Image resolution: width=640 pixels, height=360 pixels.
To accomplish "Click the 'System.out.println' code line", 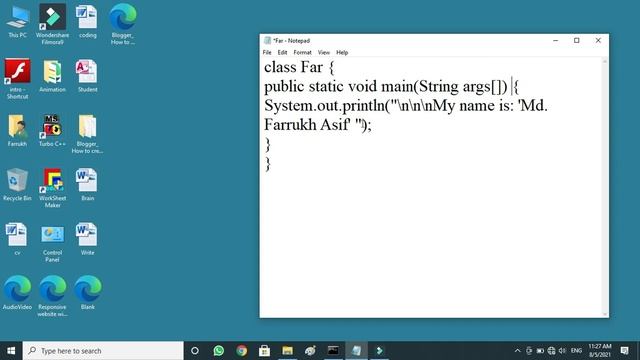I will coord(406,105).
